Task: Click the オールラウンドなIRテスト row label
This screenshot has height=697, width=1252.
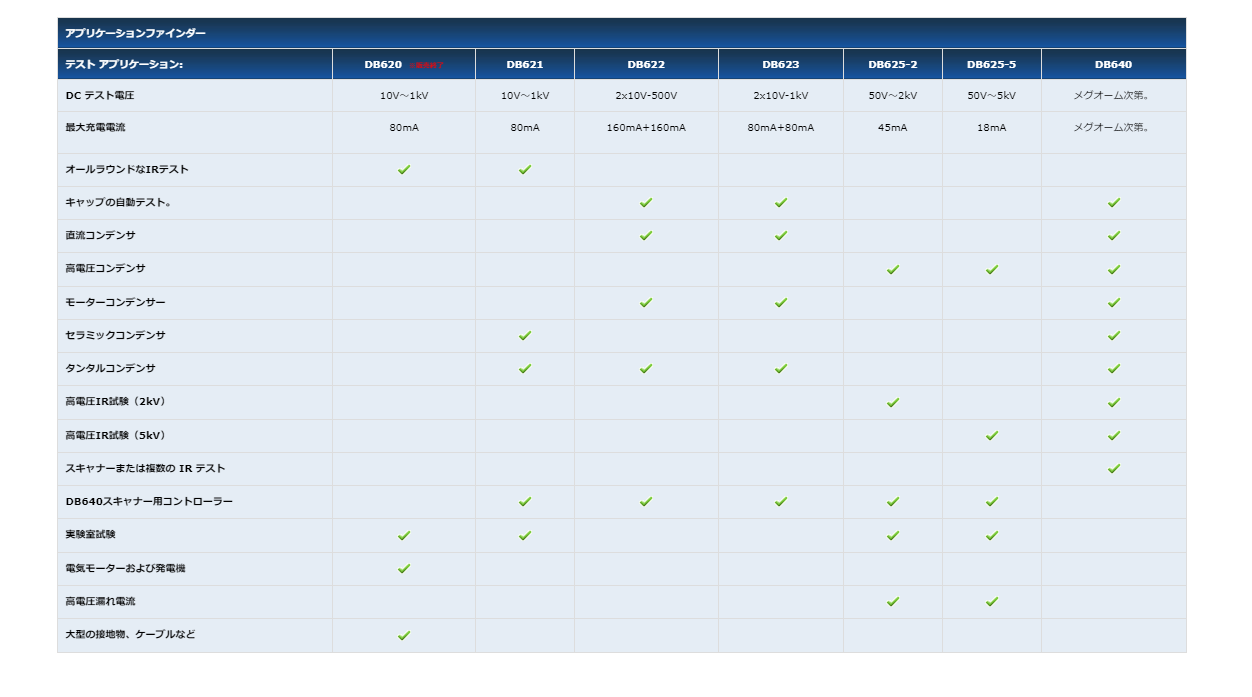Action: click(127, 170)
